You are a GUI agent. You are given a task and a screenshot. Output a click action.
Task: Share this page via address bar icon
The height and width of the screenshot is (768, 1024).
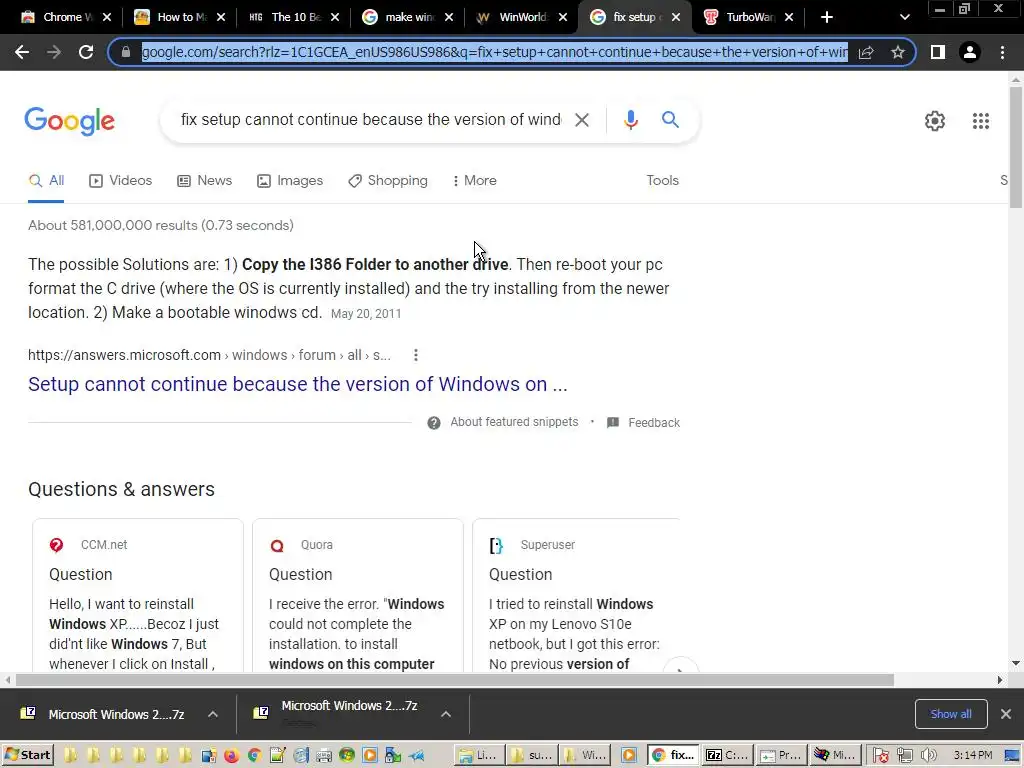click(866, 52)
